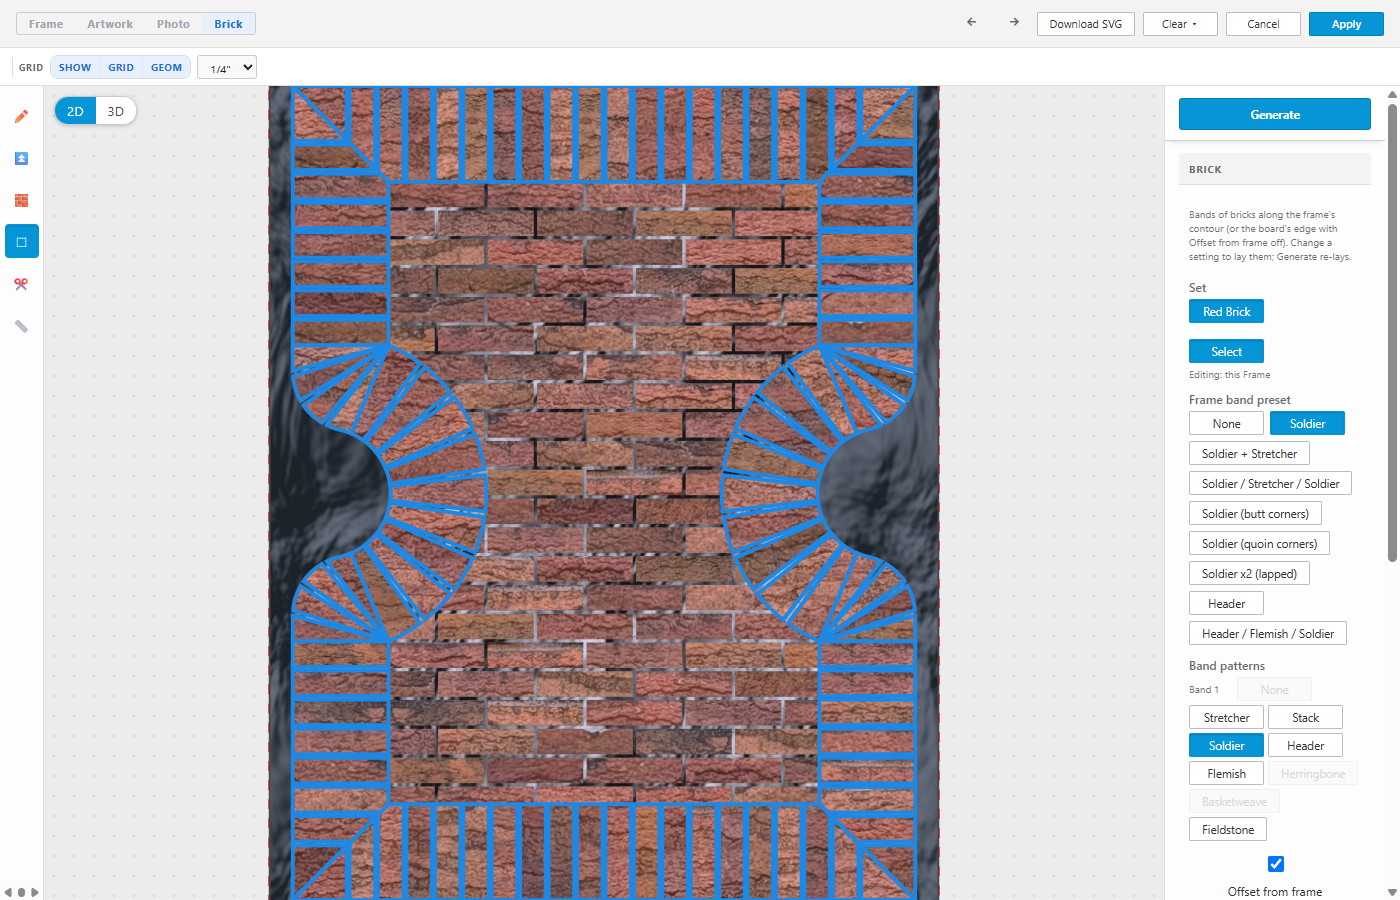Choose the scissors cut tool

tap(21, 284)
